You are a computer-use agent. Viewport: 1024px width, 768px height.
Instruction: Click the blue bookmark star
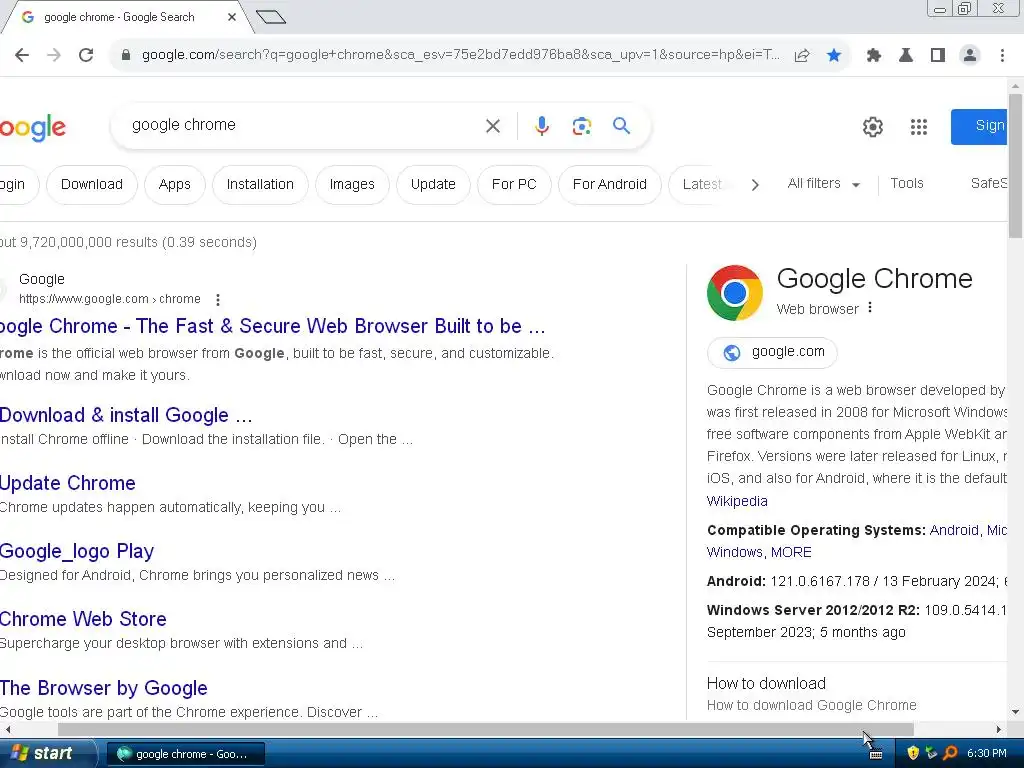[x=834, y=55]
